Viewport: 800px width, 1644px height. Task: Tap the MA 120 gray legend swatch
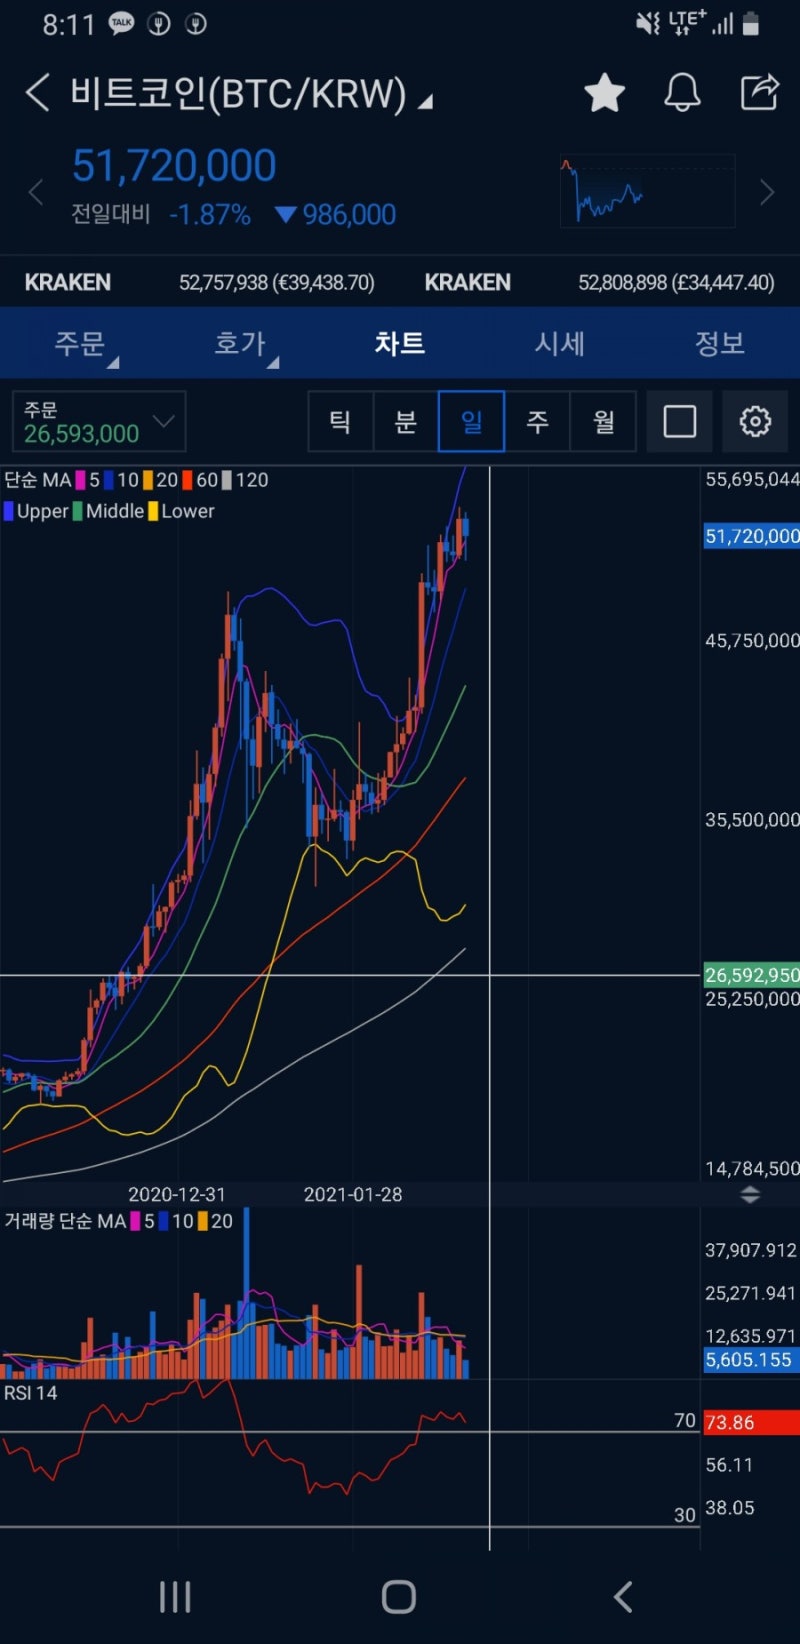[x=226, y=480]
